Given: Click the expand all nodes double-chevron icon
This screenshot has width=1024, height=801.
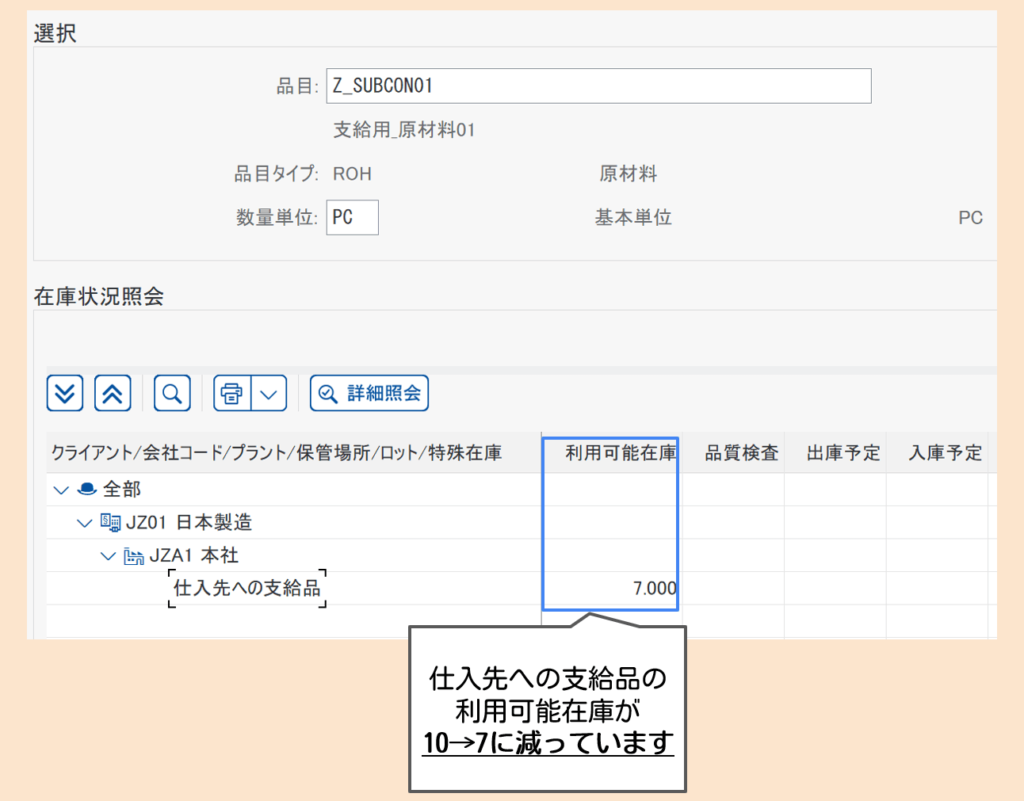Looking at the screenshot, I should coord(65,393).
